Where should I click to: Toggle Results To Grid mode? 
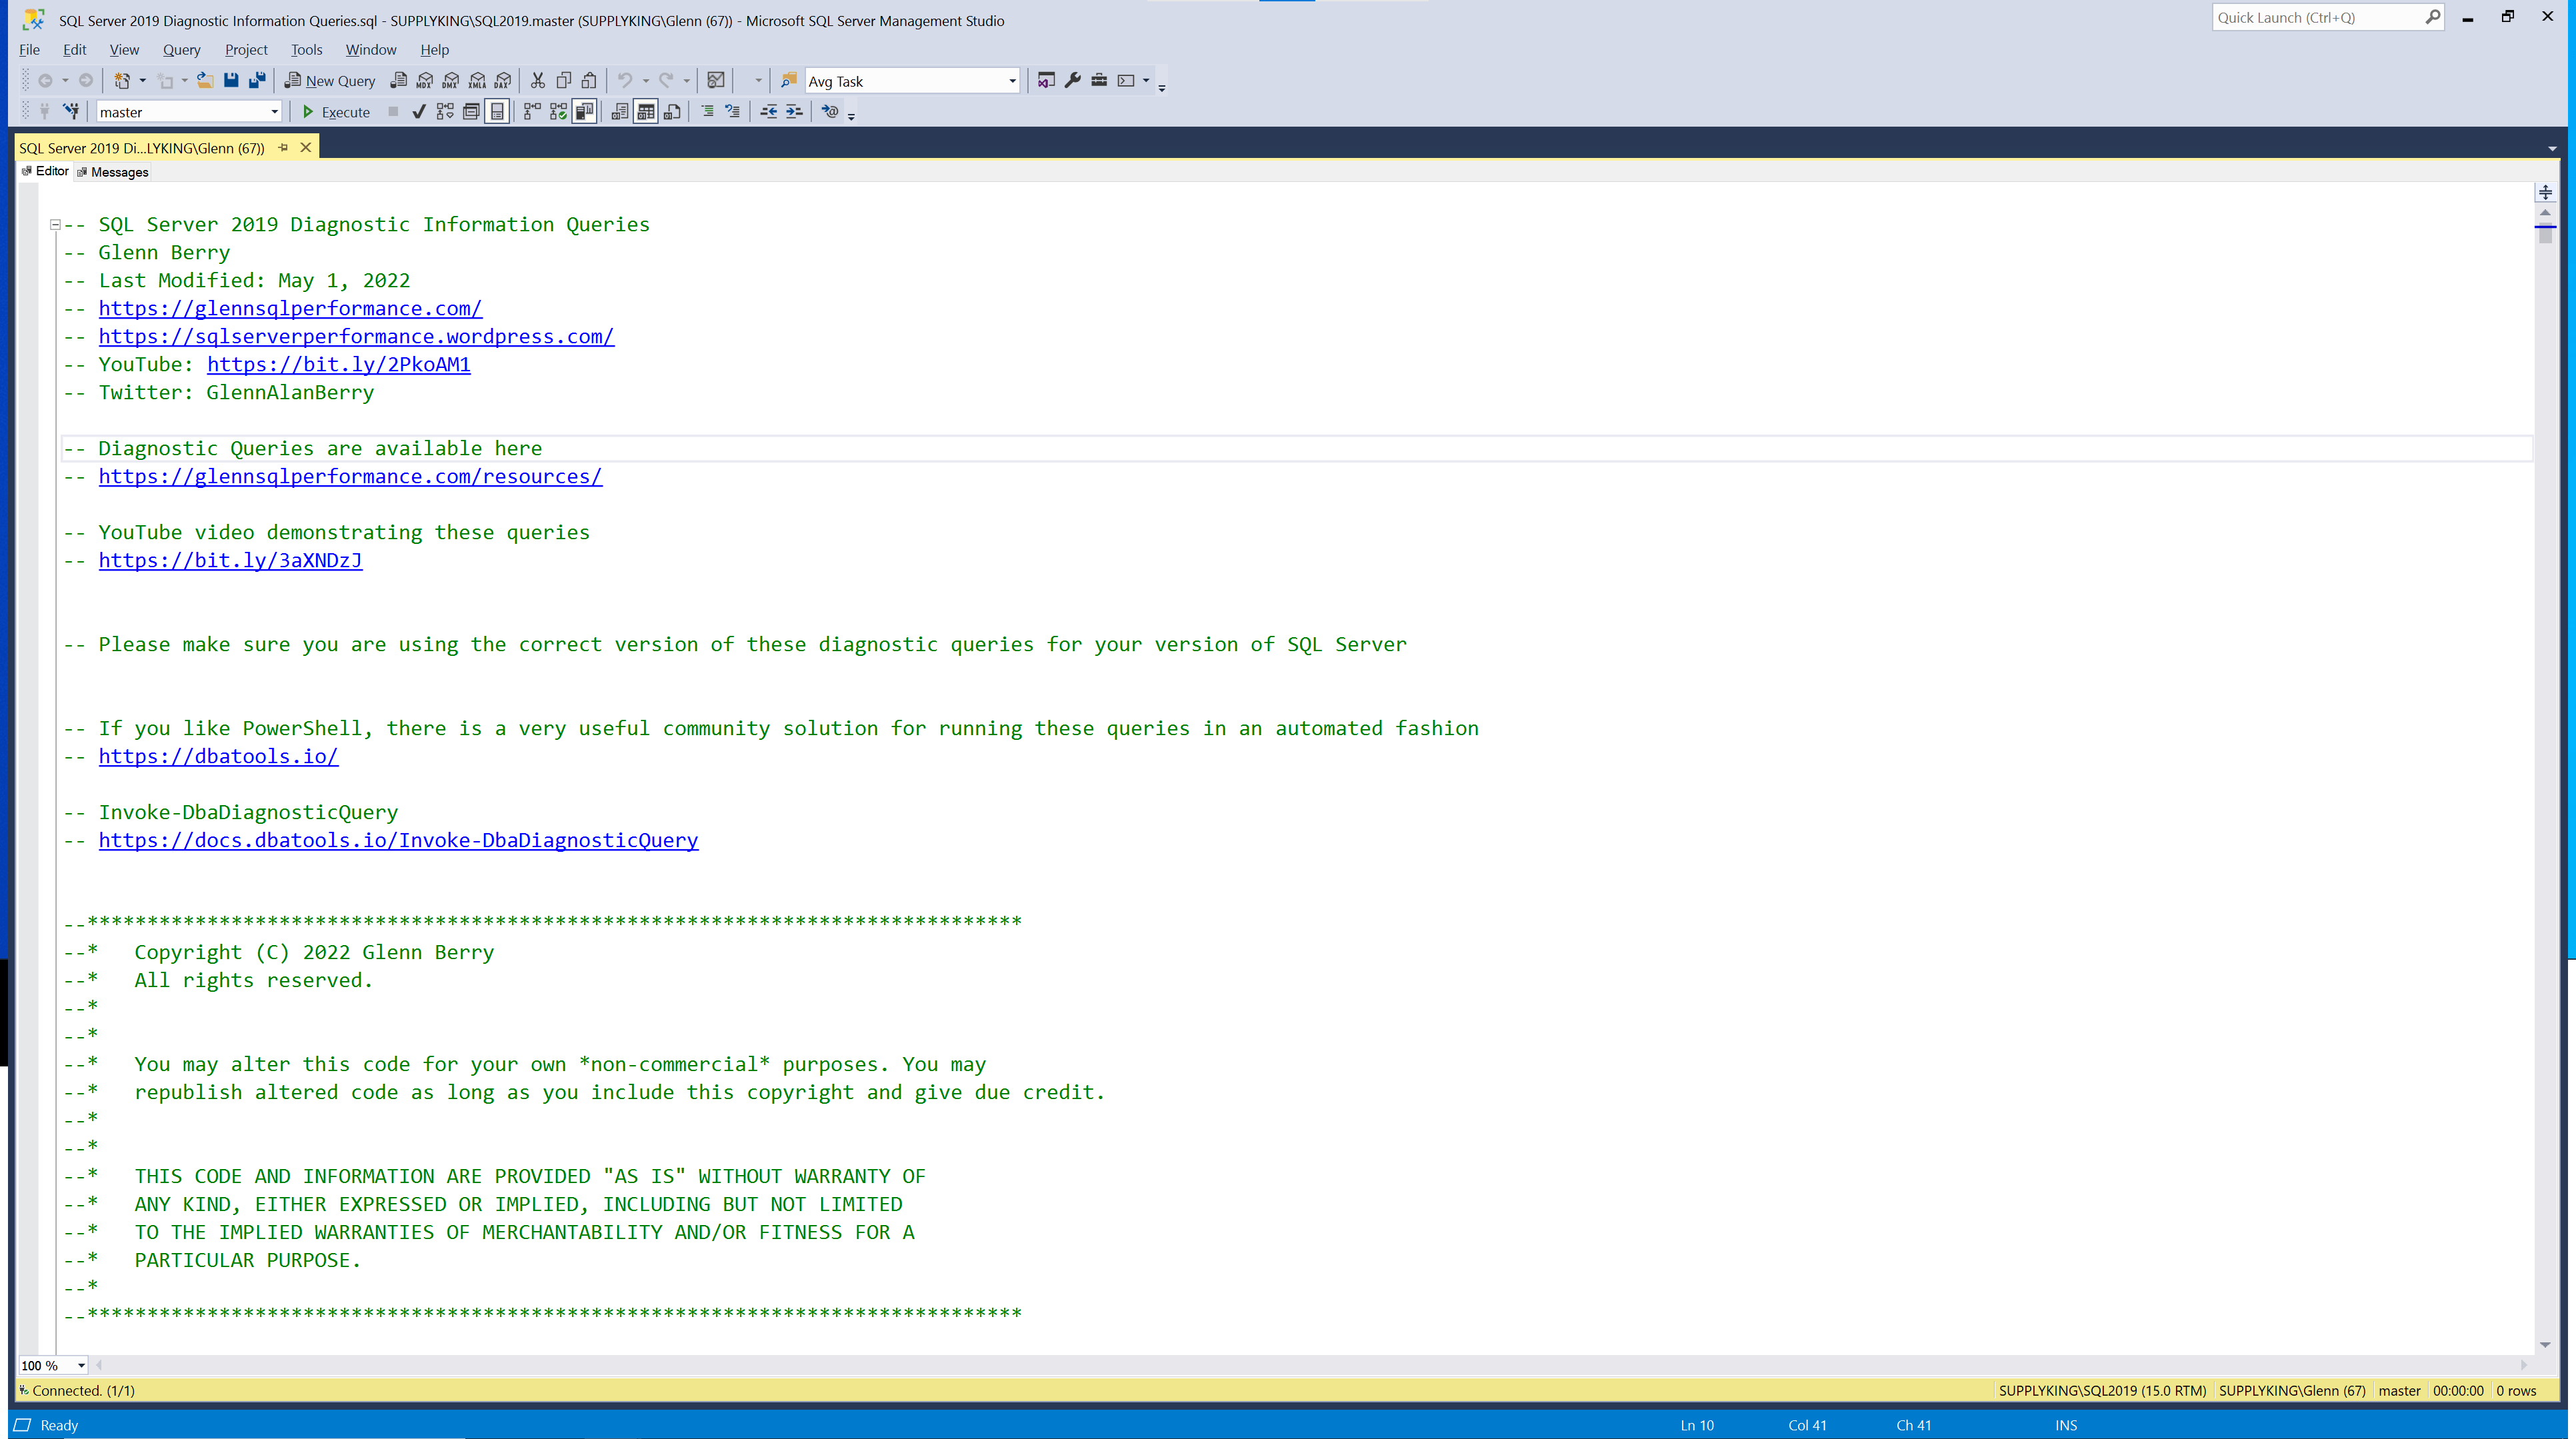pos(645,111)
